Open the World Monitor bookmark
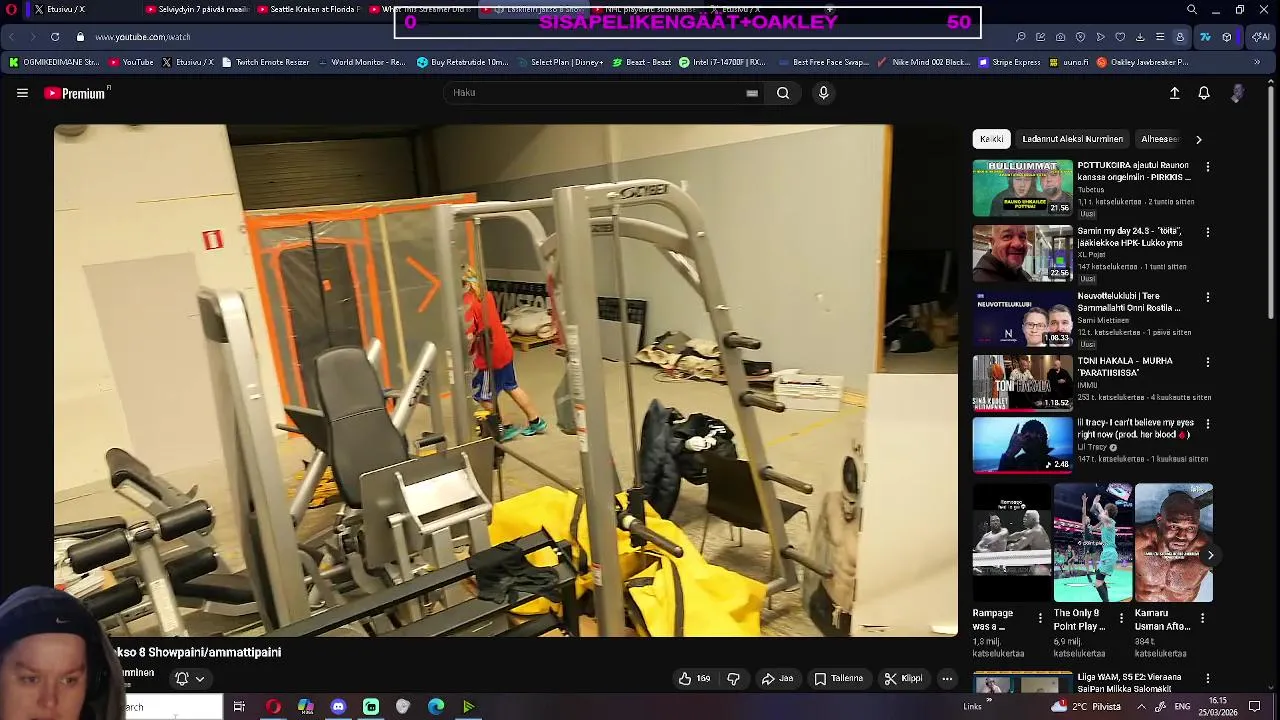 click(x=361, y=62)
